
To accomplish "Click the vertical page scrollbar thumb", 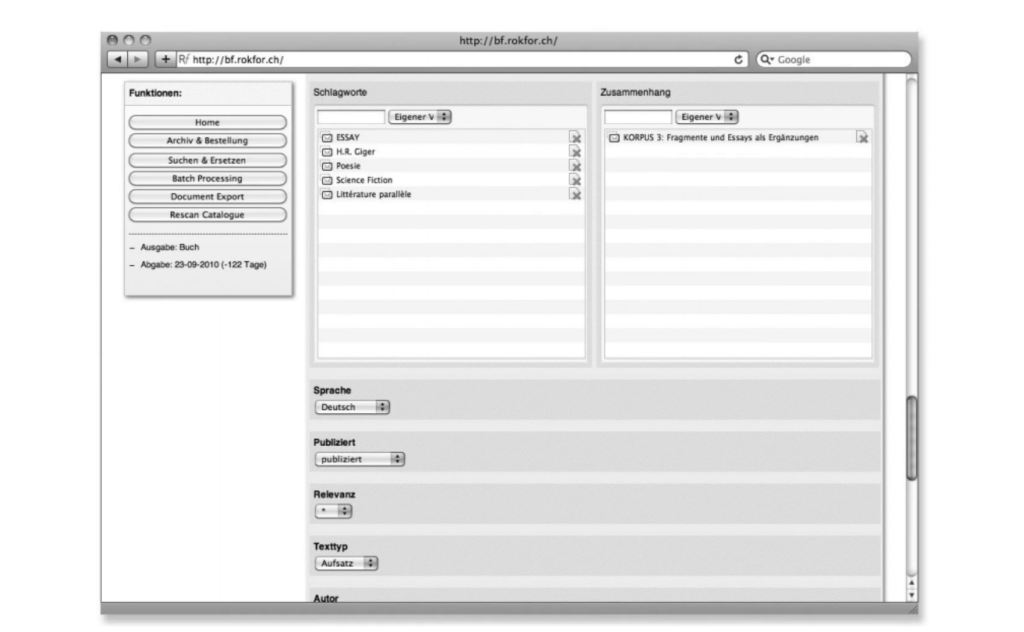I will click(911, 438).
